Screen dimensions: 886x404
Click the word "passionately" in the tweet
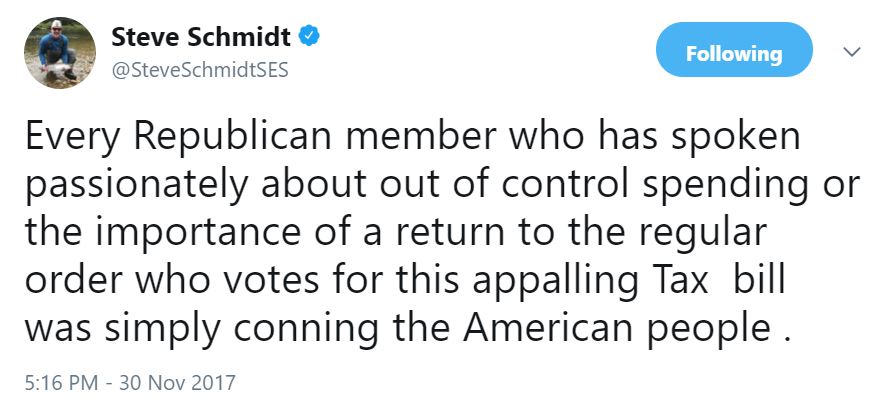click(128, 187)
